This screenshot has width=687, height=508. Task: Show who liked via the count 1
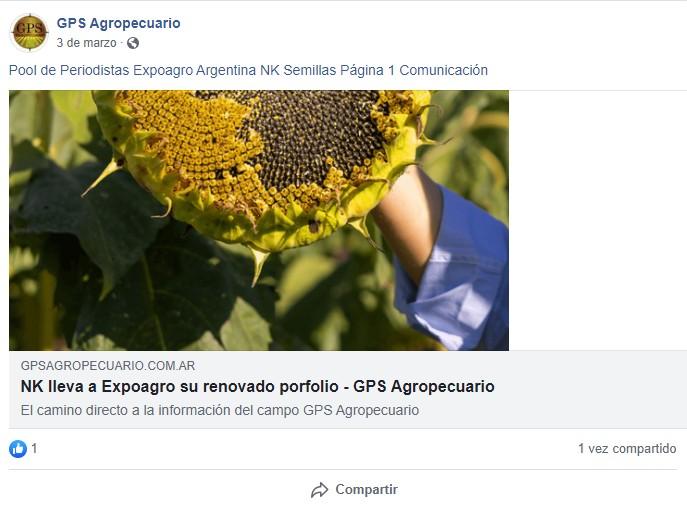[x=34, y=448]
